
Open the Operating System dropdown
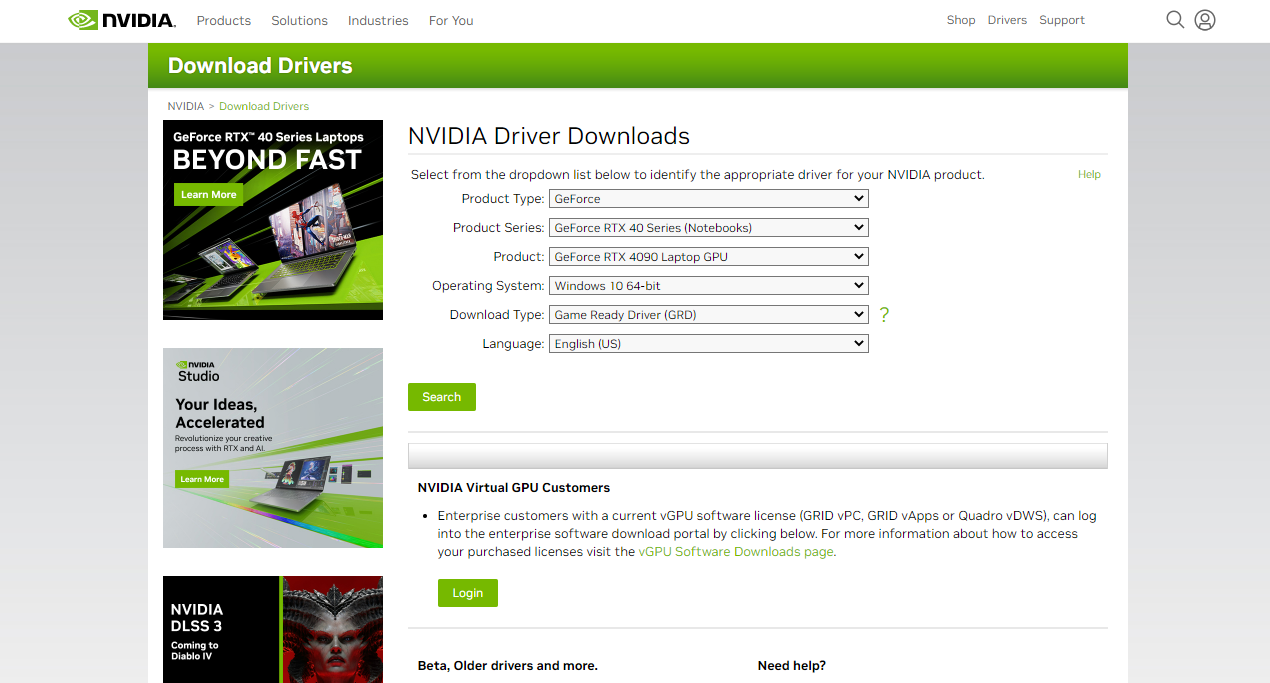(708, 285)
